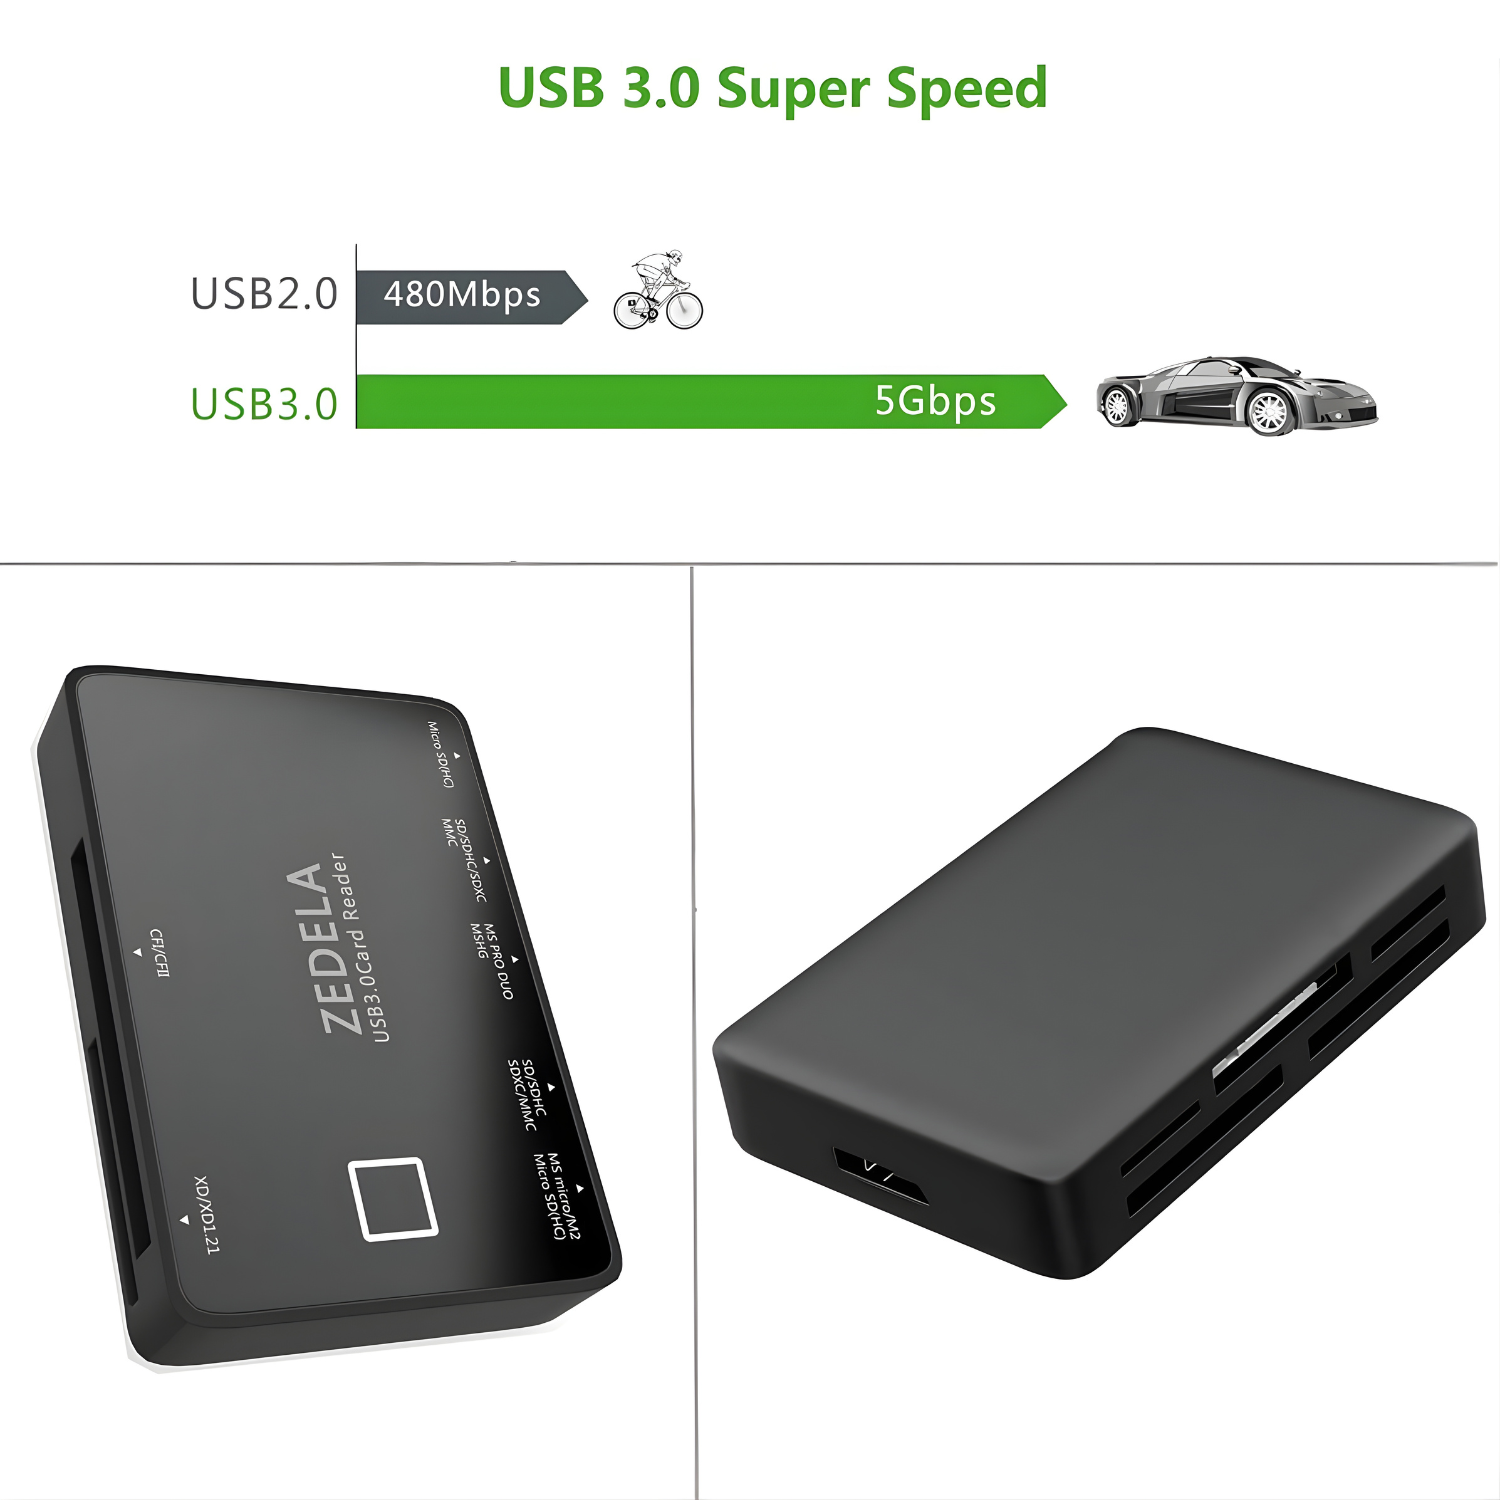Click the green USB3.0 label text
The width and height of the screenshot is (1500, 1500).
pyautogui.click(x=264, y=404)
